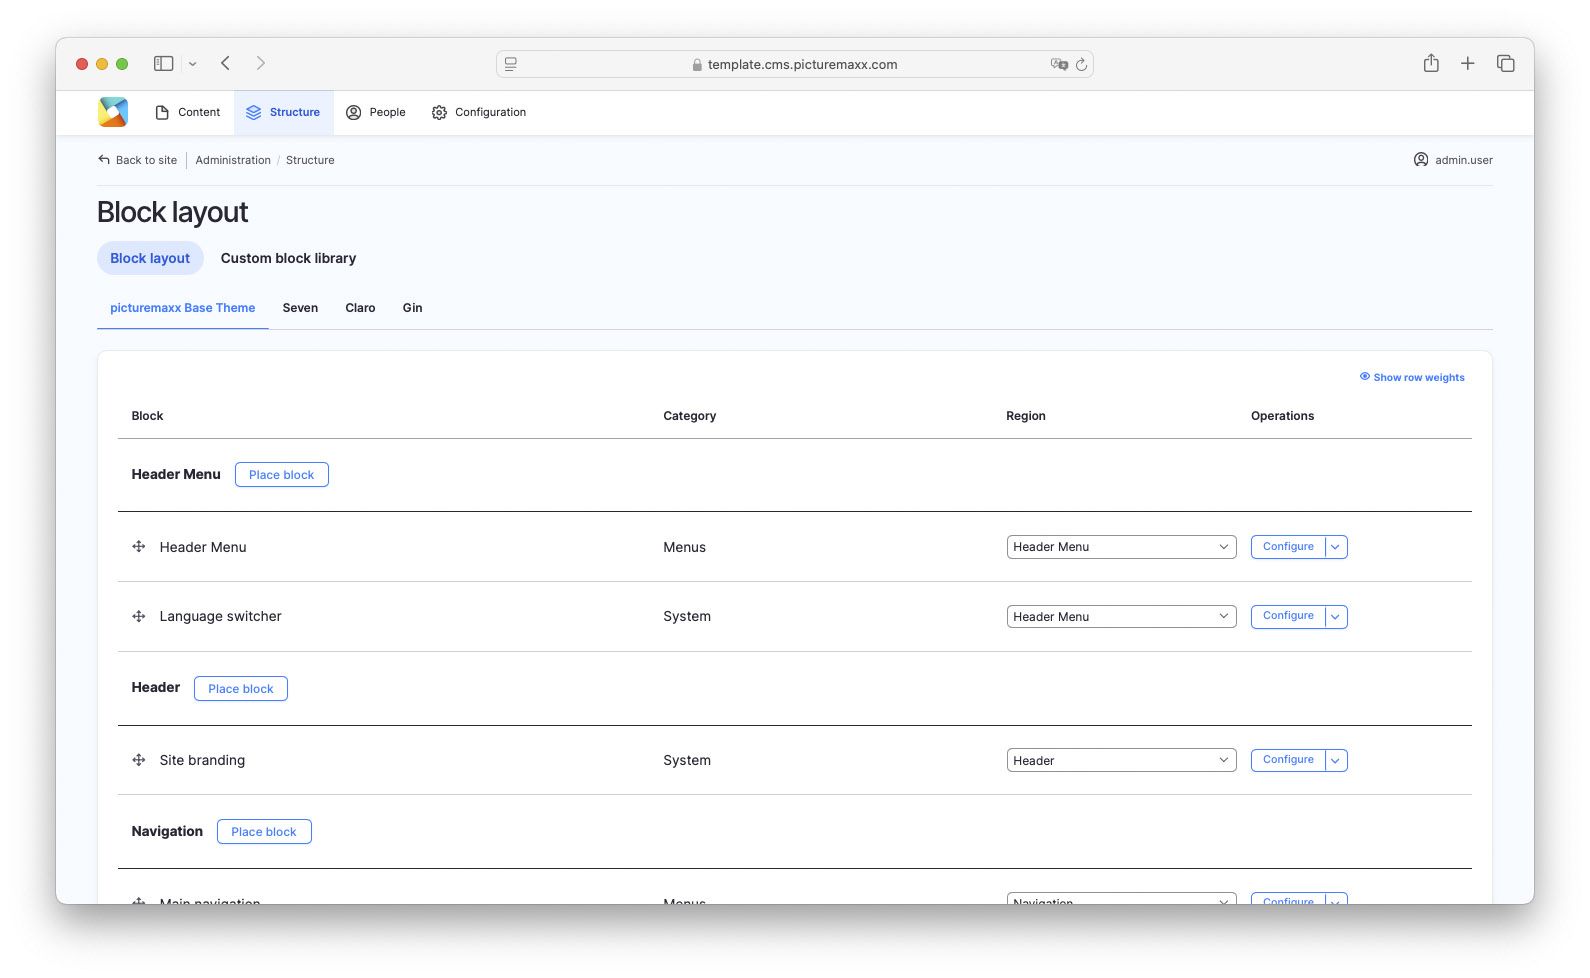Viewport: 1590px width, 978px height.
Task: Click the Block column header
Action: (147, 416)
